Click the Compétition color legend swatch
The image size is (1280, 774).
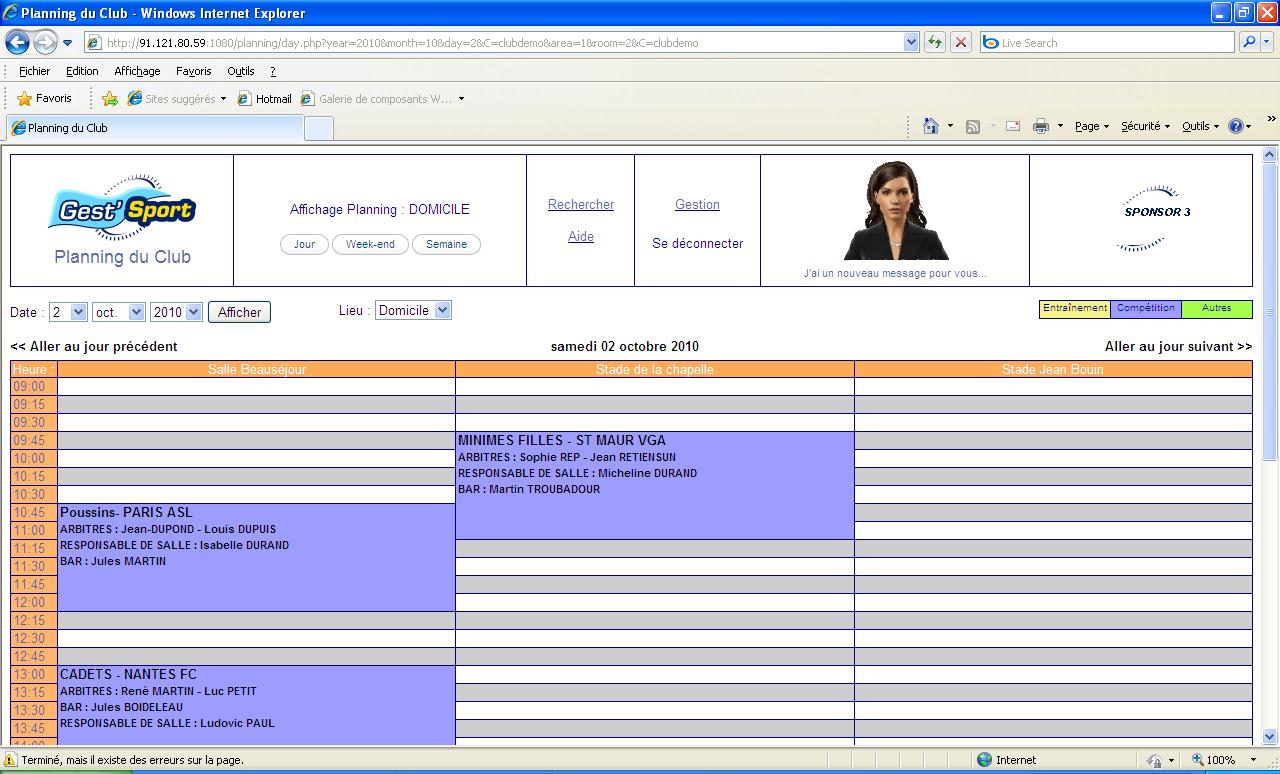coord(1146,309)
